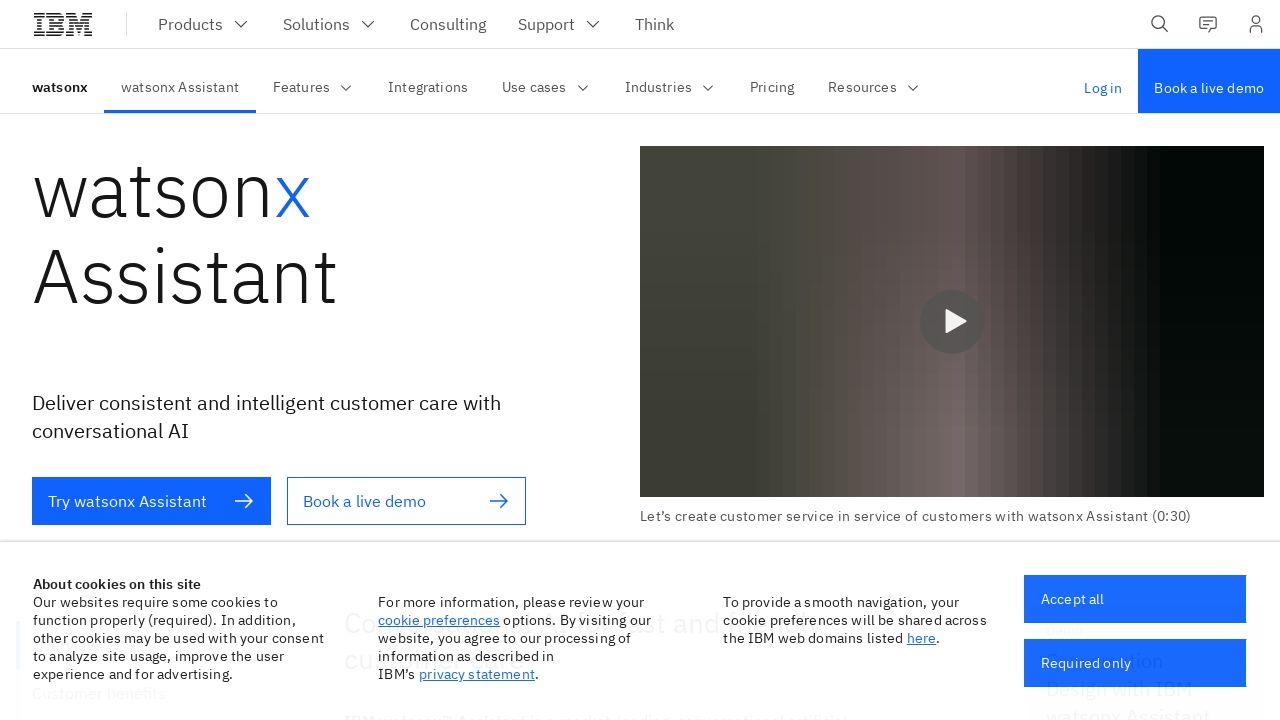Image resolution: width=1280 pixels, height=720 pixels.
Task: Open the chat contact icon
Action: pos(1208,24)
